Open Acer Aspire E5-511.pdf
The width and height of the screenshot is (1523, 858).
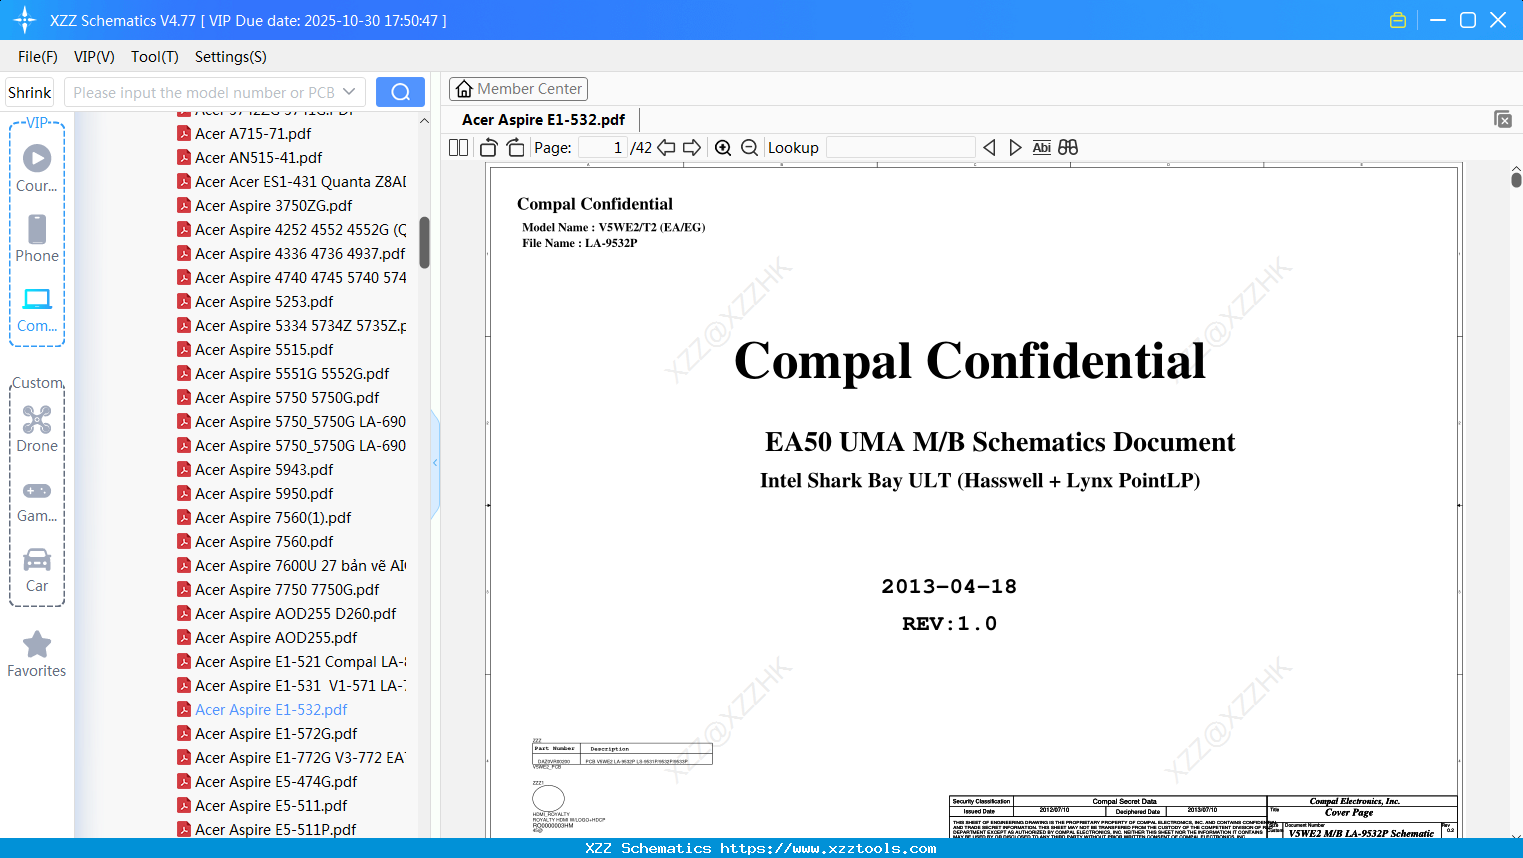tap(271, 806)
